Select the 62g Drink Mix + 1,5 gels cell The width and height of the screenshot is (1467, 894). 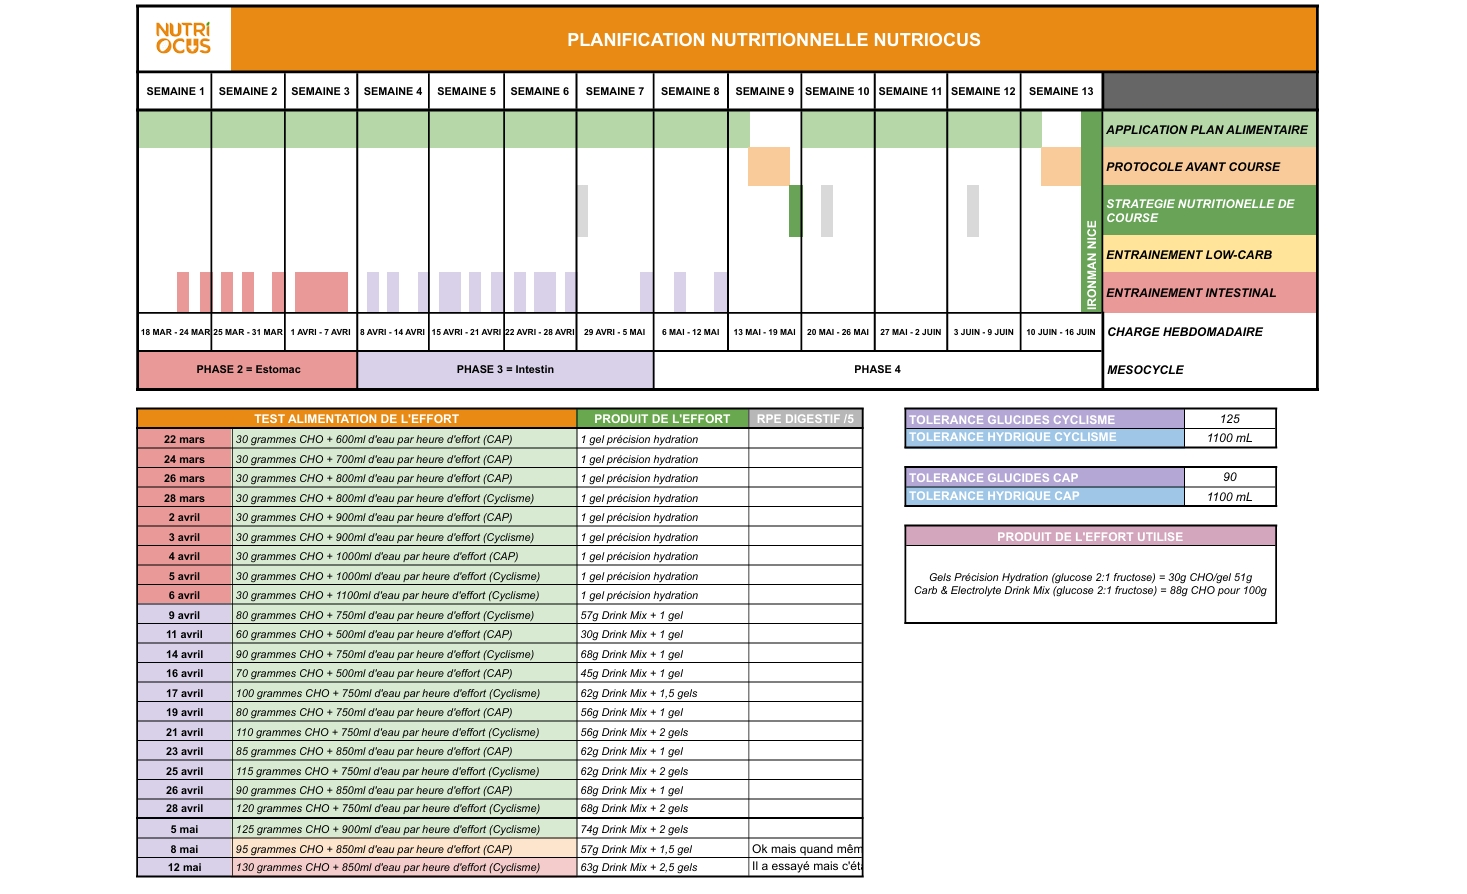[x=663, y=693]
